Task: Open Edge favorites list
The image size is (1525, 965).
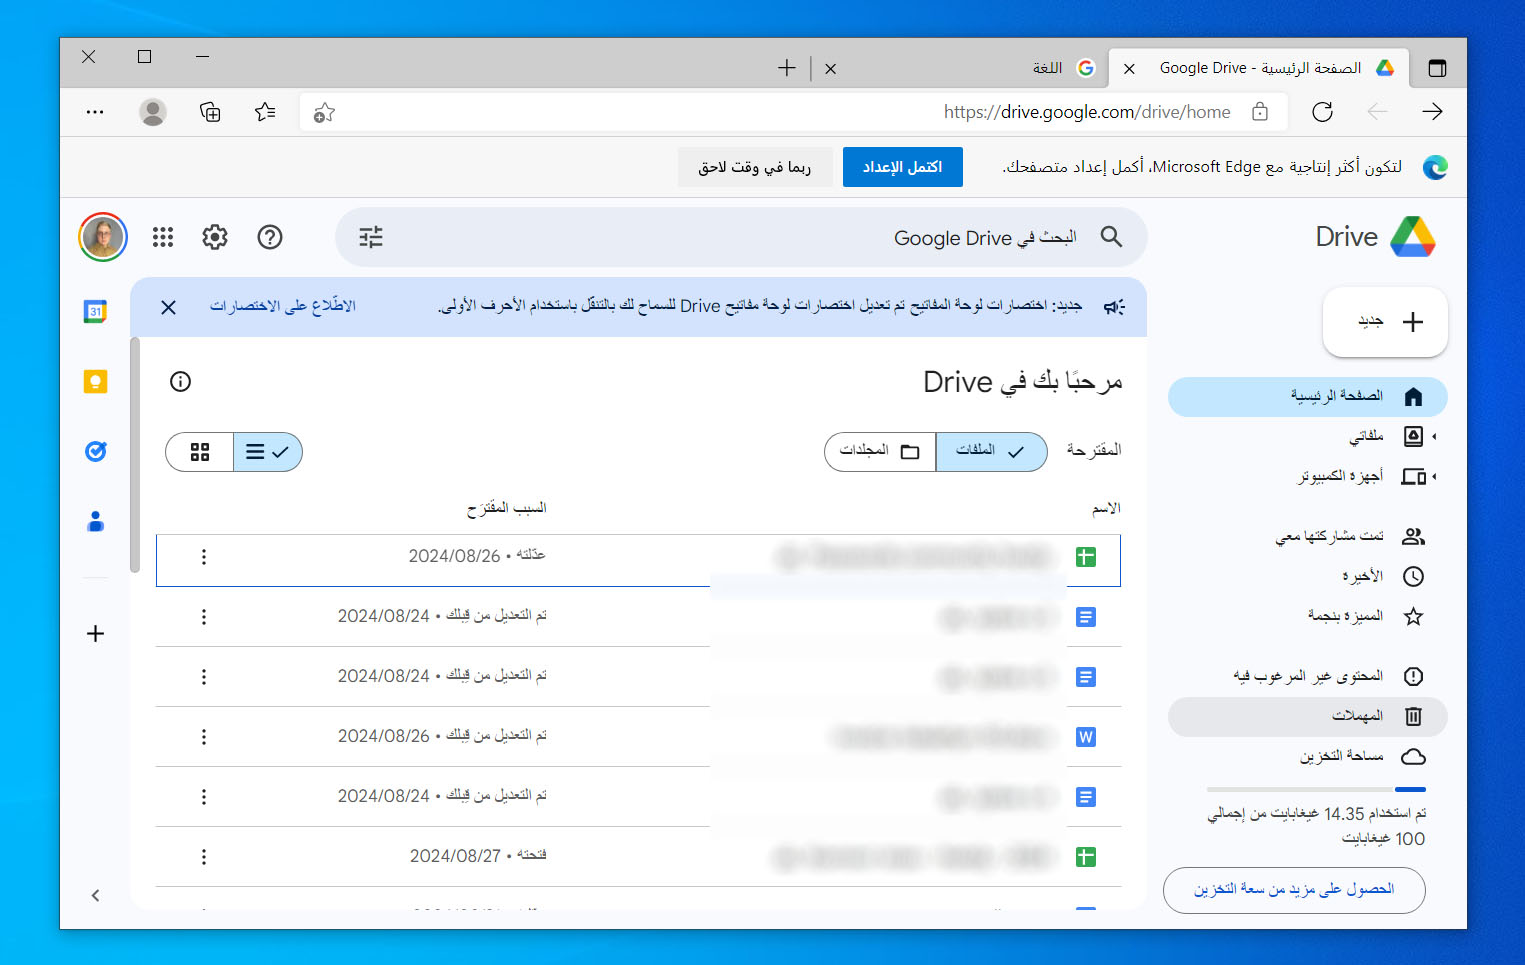Action: pyautogui.click(x=265, y=112)
